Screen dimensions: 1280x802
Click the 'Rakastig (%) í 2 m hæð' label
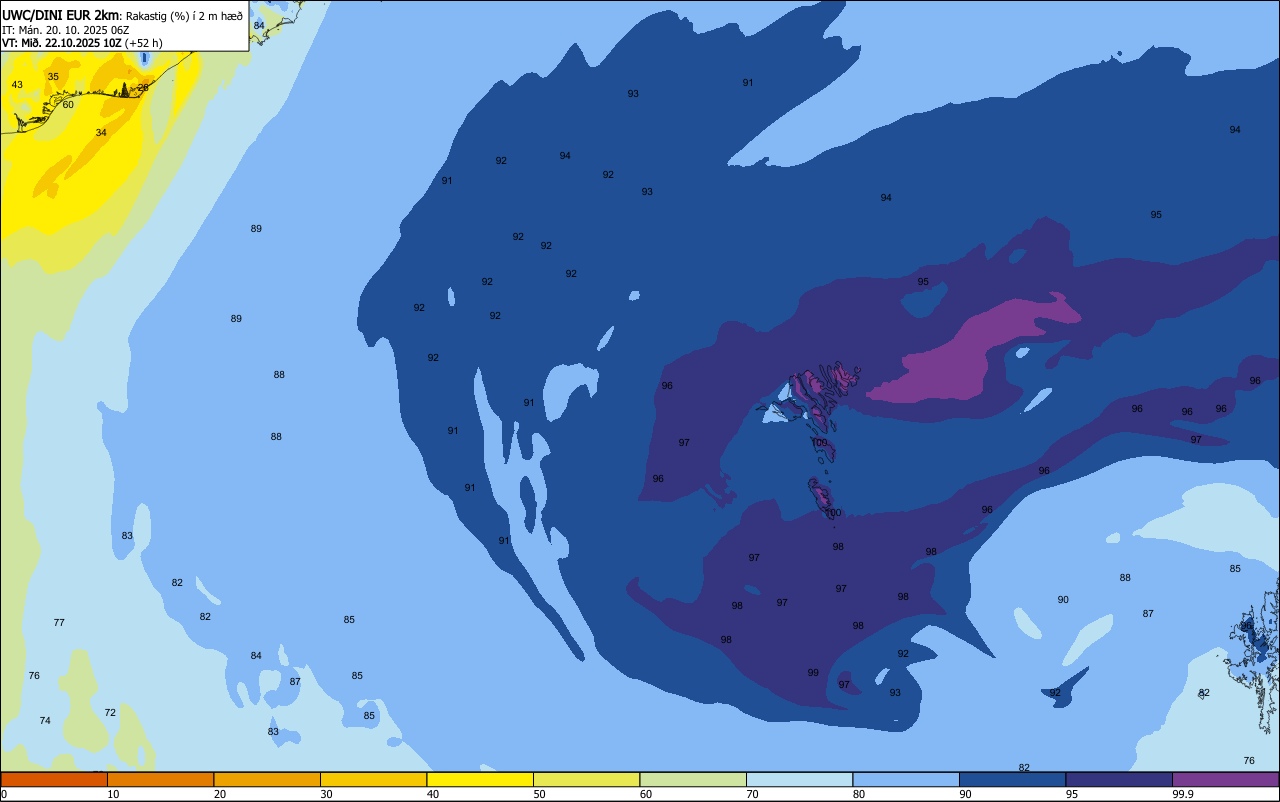tap(184, 16)
